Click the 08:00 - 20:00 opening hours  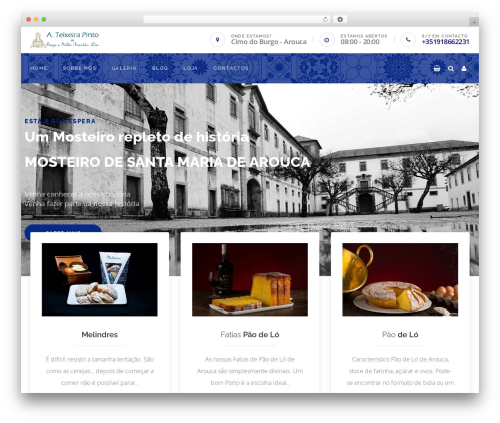pyautogui.click(x=360, y=42)
